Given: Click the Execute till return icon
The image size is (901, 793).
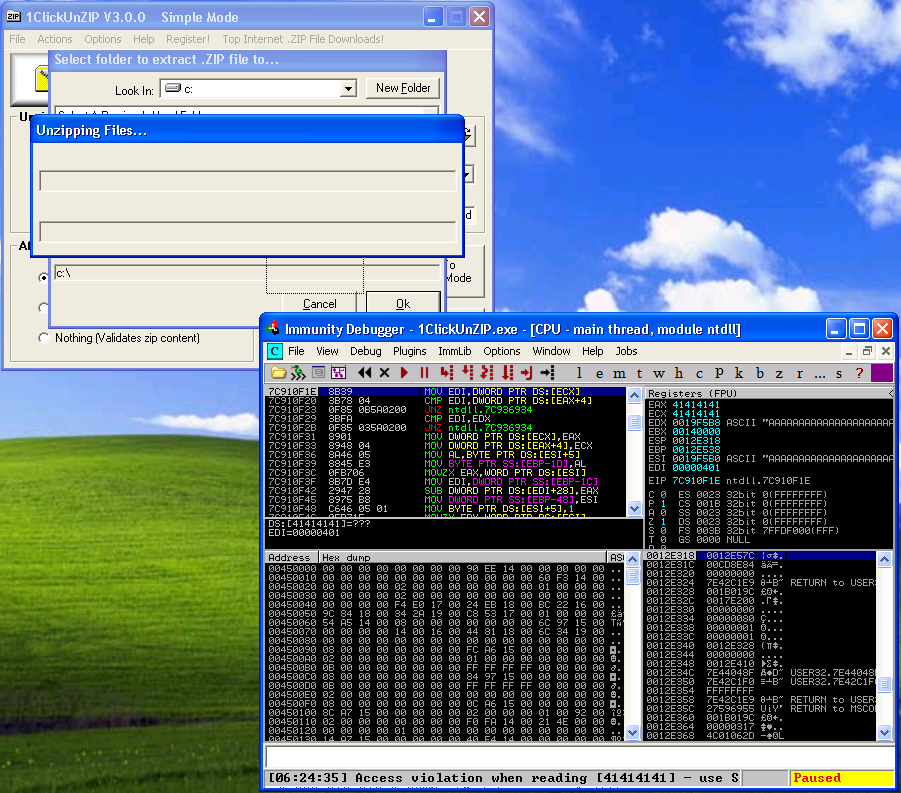Looking at the screenshot, I should [526, 373].
